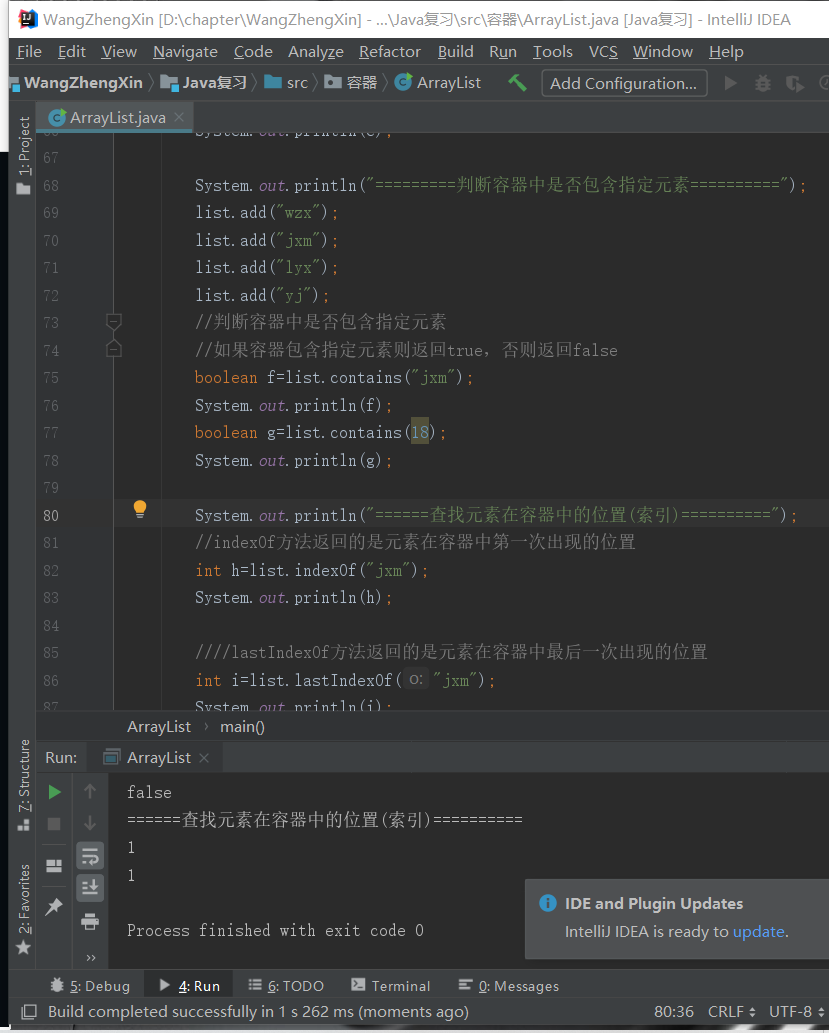Click the Print icon in the Run panel
Viewport: 829px width, 1033px height.
coord(90,921)
